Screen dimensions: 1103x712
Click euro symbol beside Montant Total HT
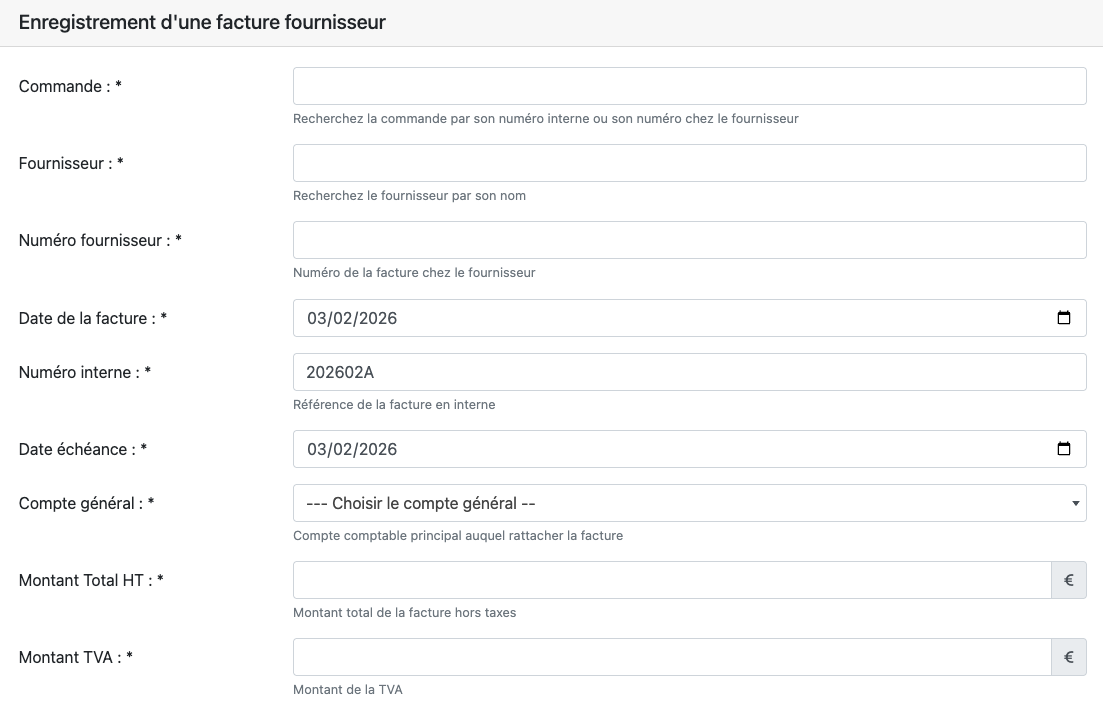(x=1069, y=580)
